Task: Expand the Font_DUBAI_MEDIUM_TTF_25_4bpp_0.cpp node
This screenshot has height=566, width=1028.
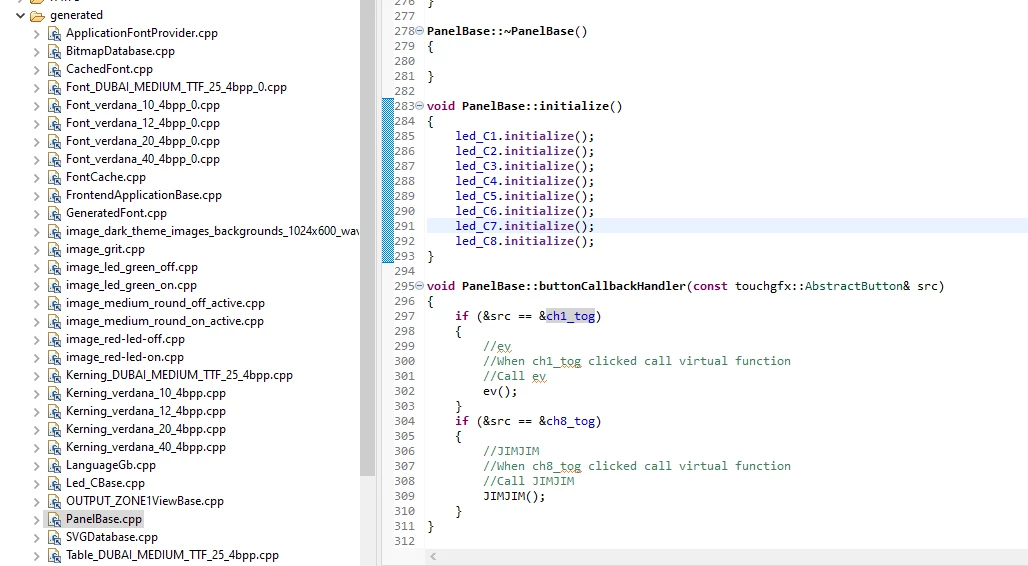Action: (x=36, y=87)
